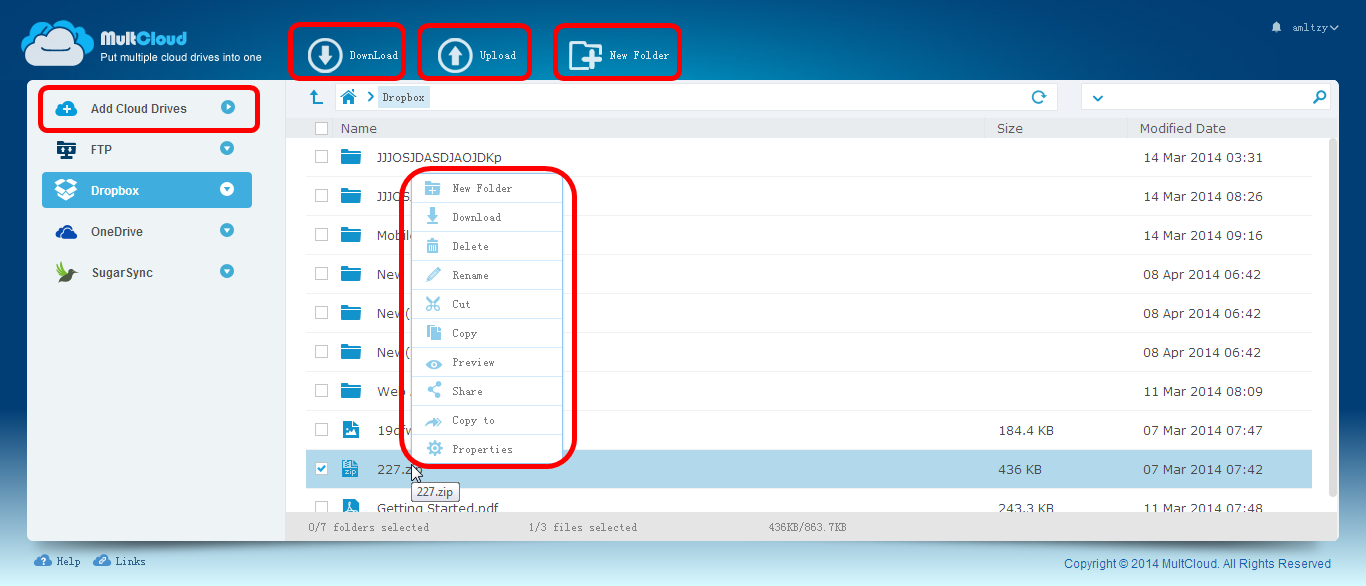The height and width of the screenshot is (586, 1366).
Task: Click the 227.zip file icon
Action: (x=350, y=469)
